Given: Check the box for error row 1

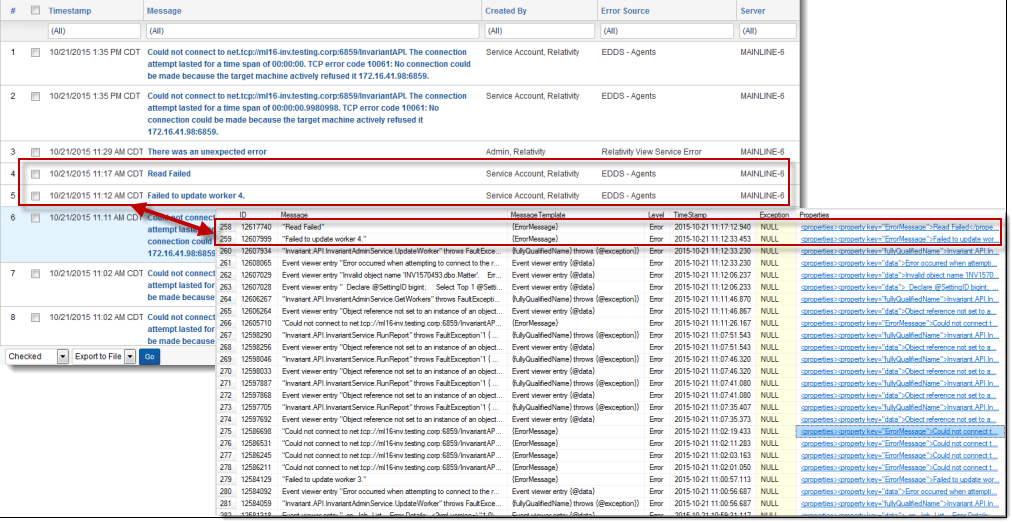Looking at the screenshot, I should click(35, 52).
